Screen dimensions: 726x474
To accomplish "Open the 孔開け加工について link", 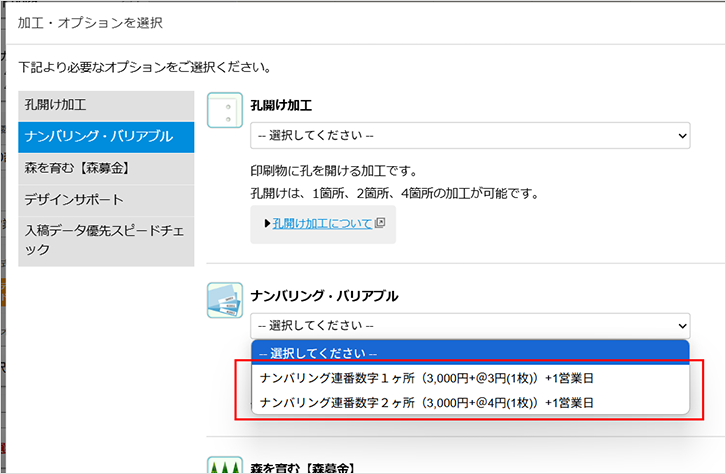I will coord(322,224).
